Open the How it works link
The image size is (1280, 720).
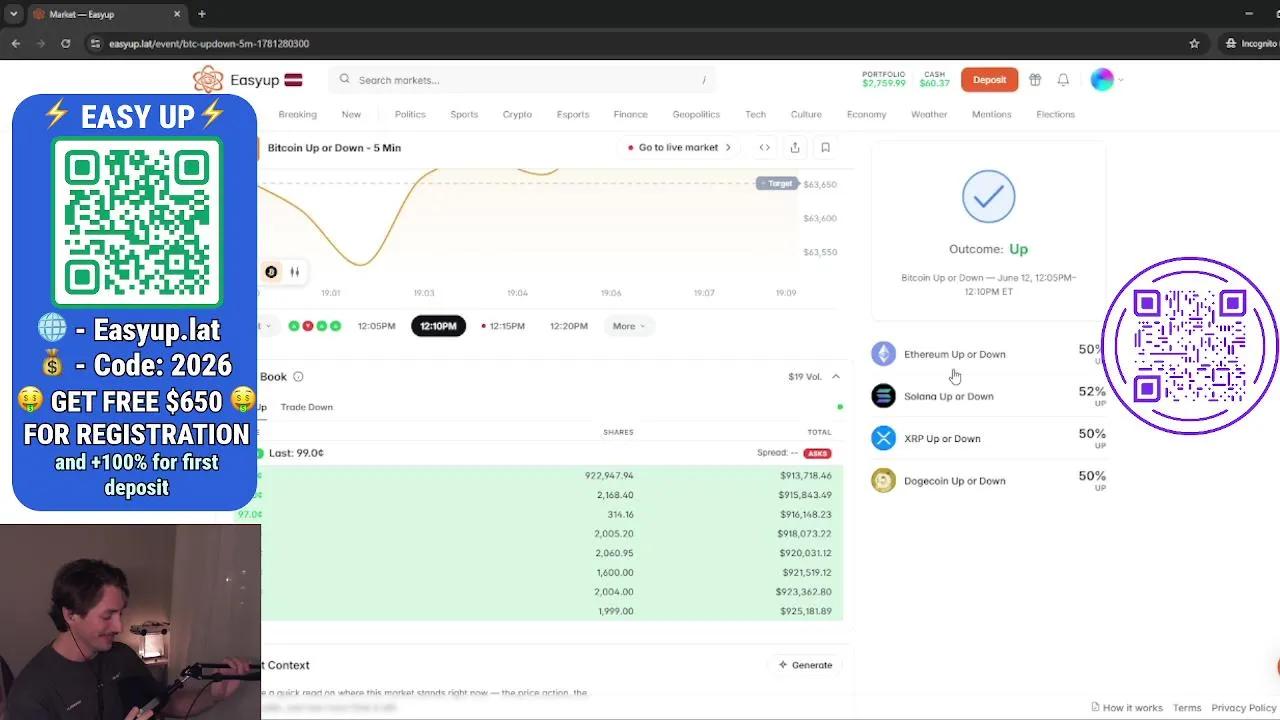tap(1127, 708)
